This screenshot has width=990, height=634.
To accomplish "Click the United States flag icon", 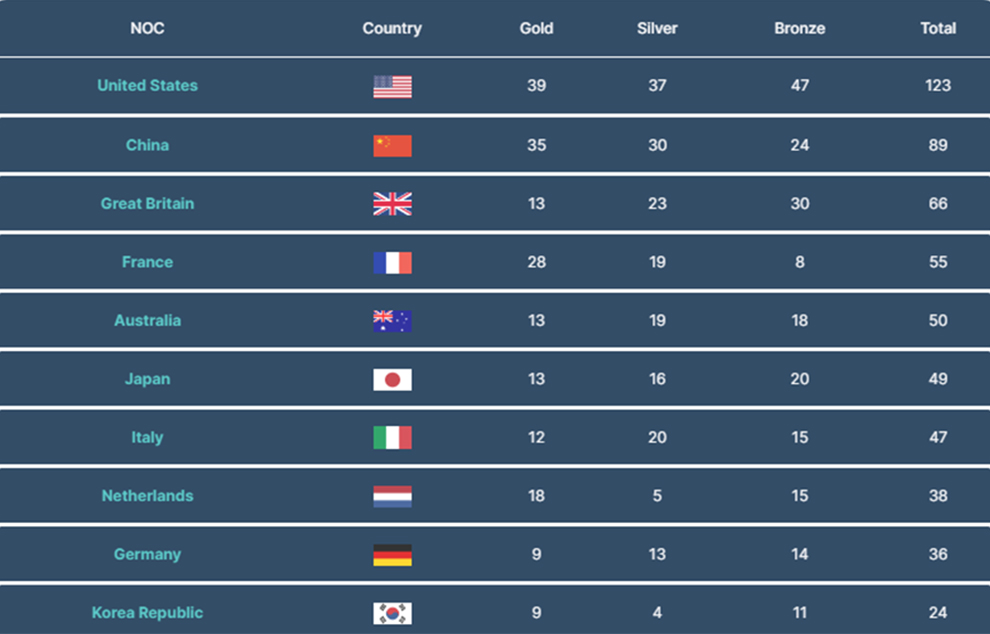I will point(392,87).
